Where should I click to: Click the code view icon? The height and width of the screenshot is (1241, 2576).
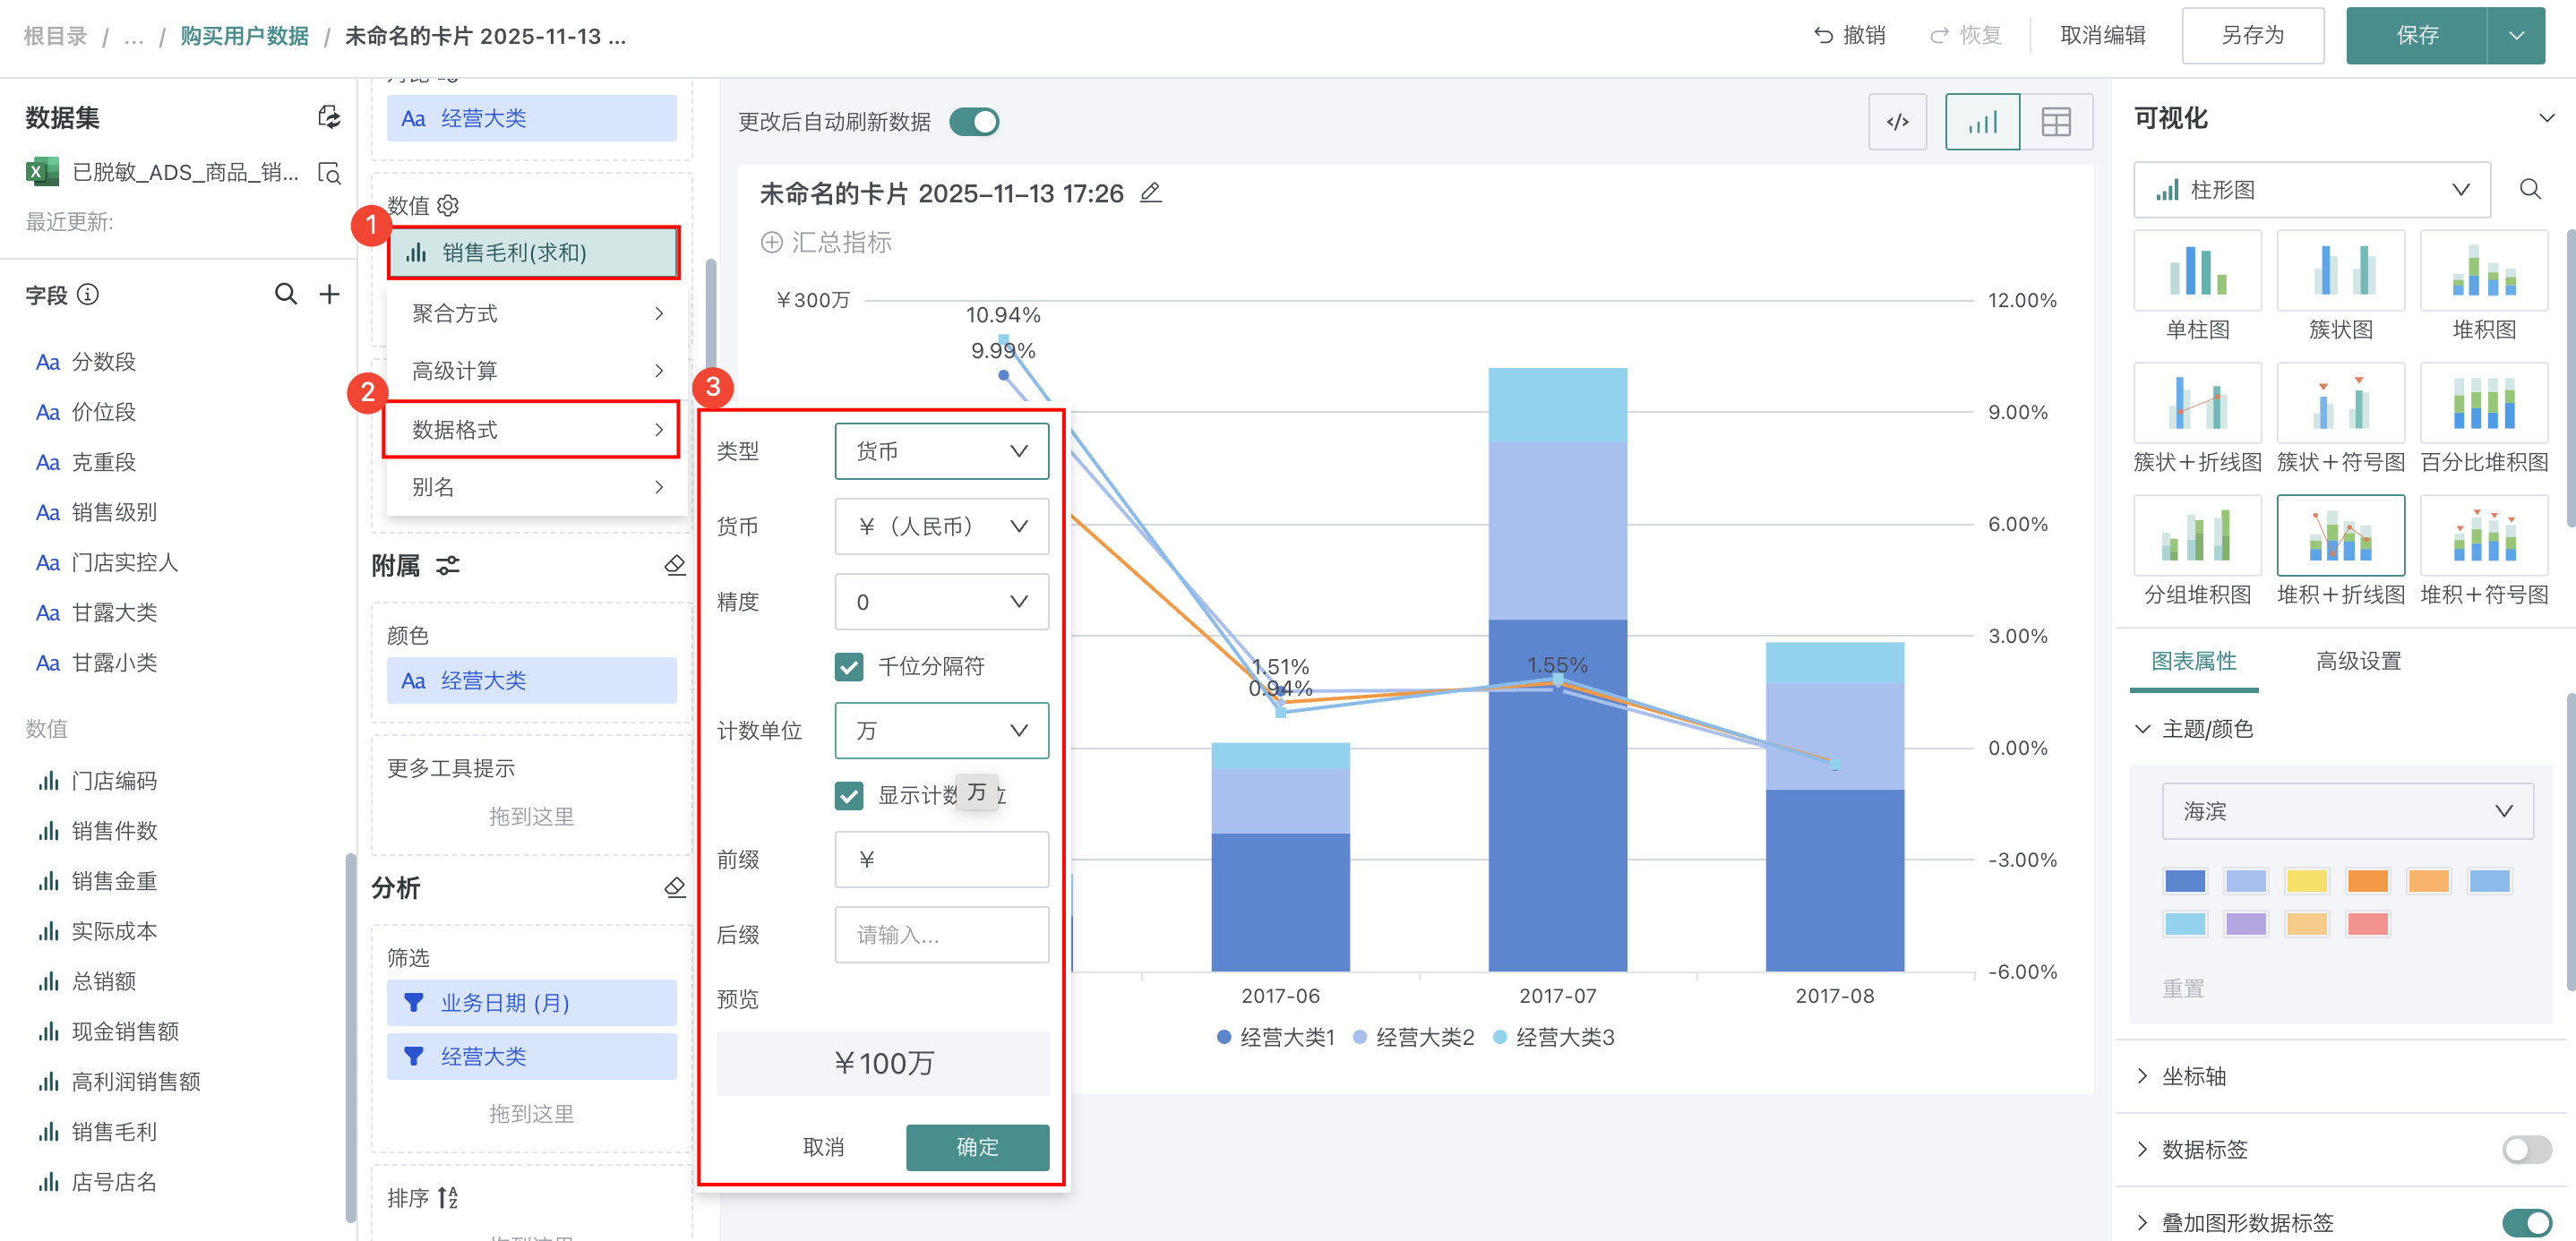coord(1897,122)
